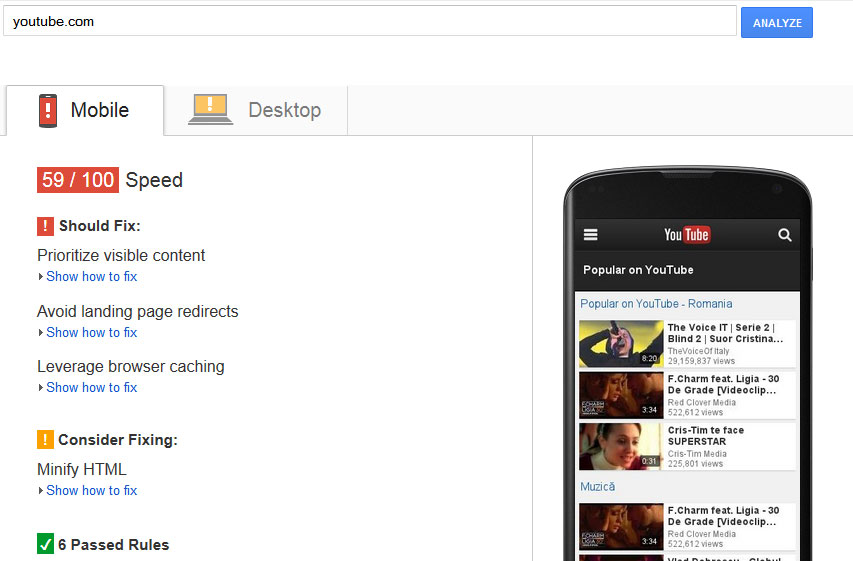This screenshot has width=853, height=561.
Task: Open Show how to fix for Minify HTML
Action: pos(91,490)
